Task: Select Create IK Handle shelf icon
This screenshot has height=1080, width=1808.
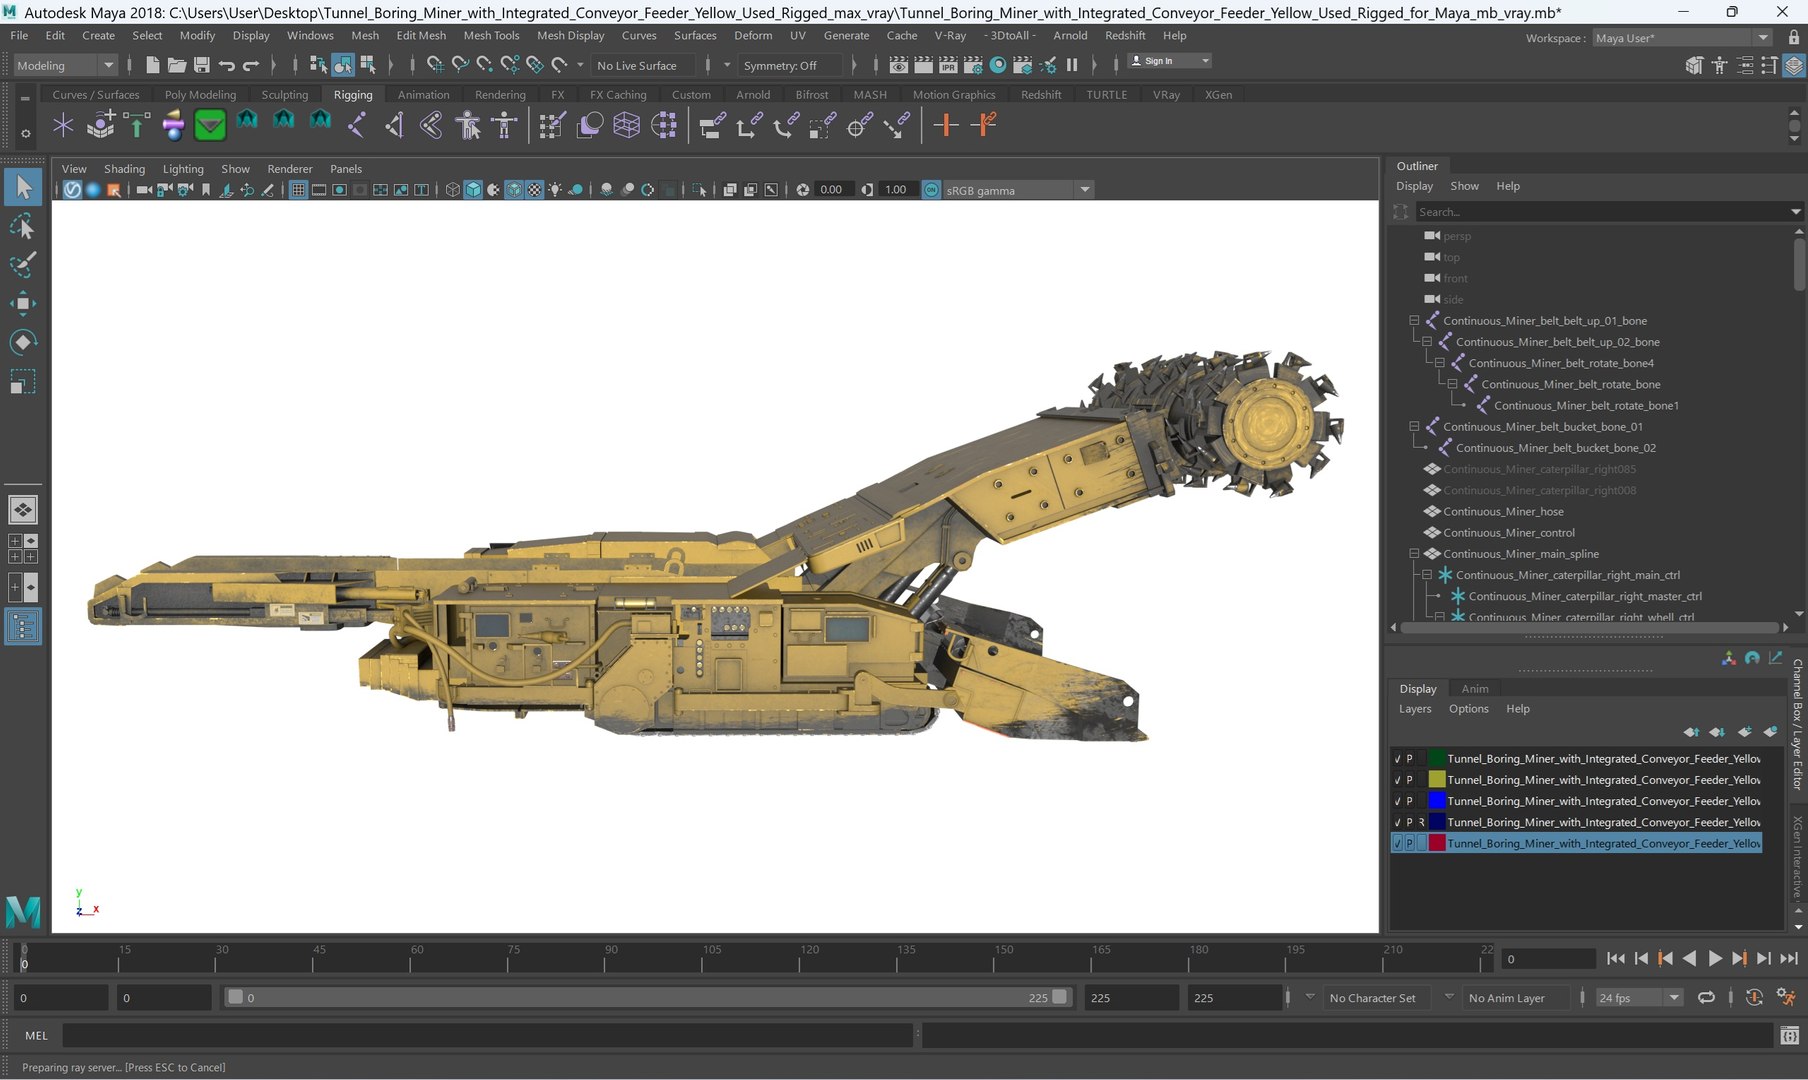Action: pos(394,125)
